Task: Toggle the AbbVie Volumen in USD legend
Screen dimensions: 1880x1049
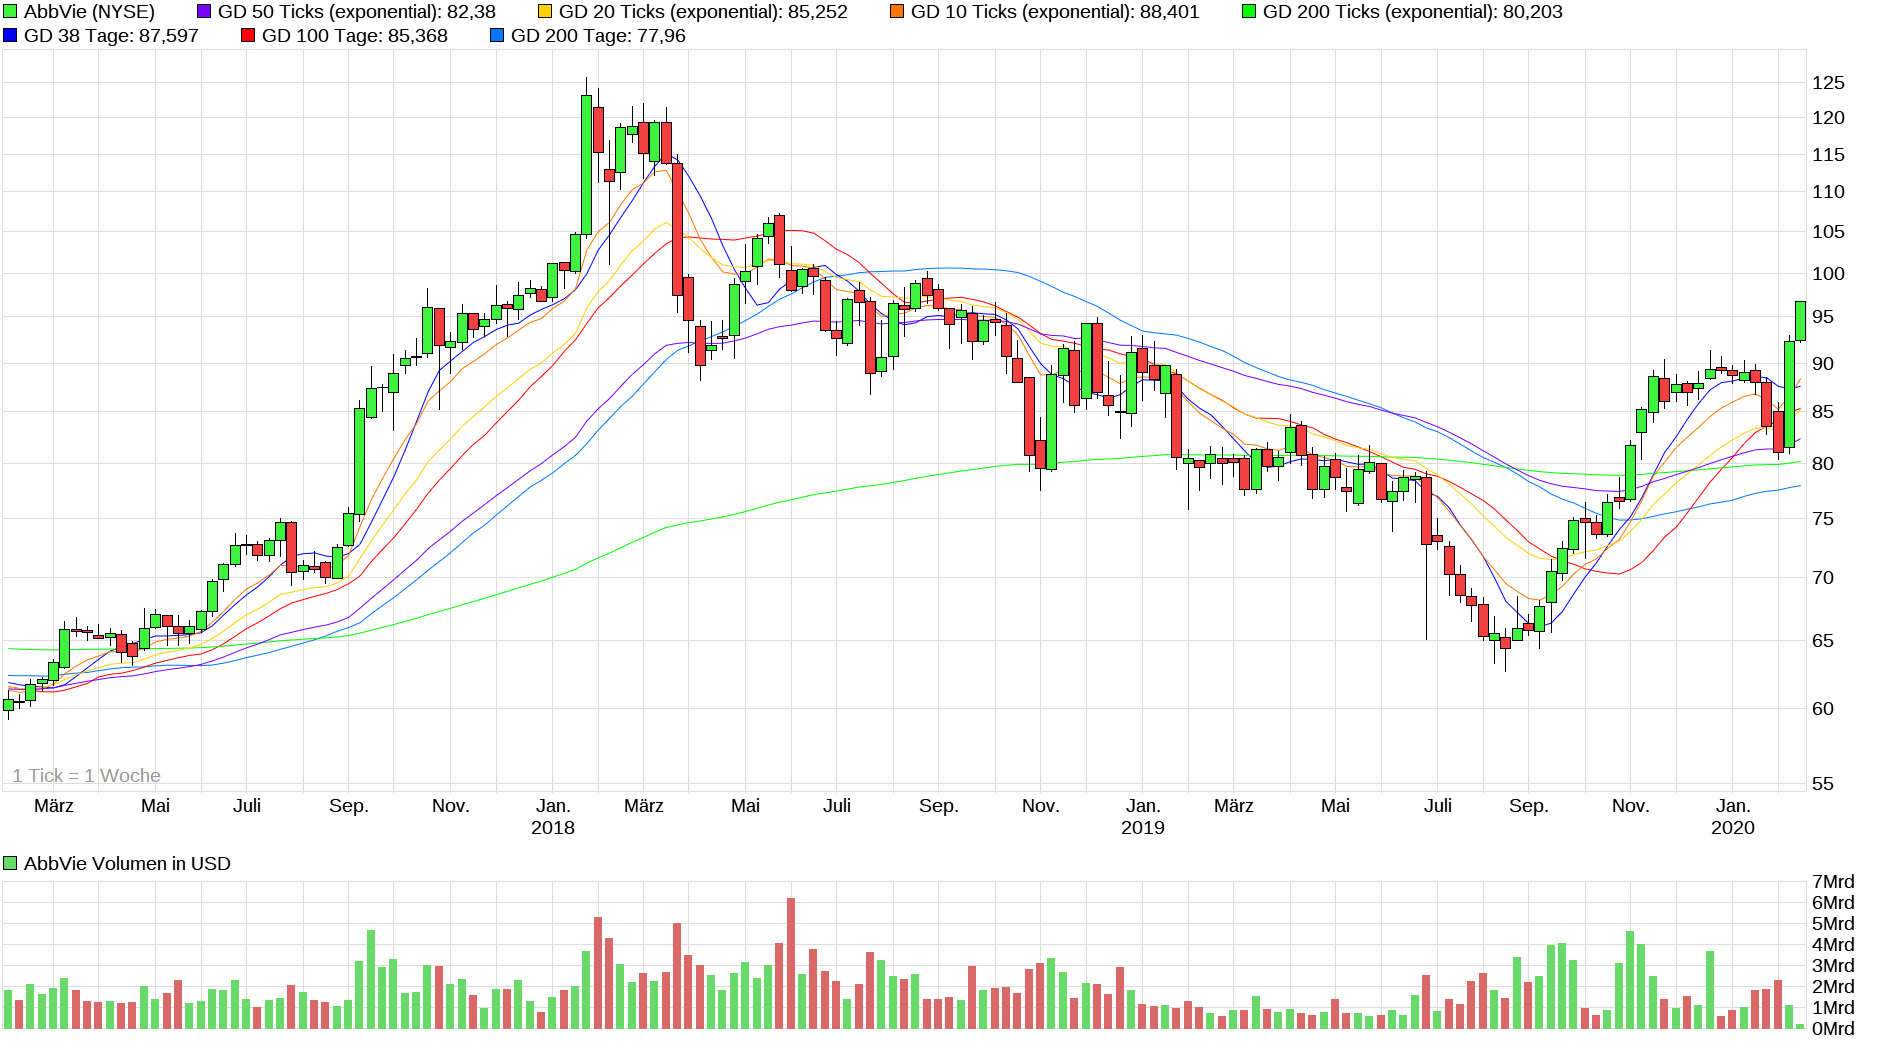Action: pyautogui.click(x=8, y=862)
